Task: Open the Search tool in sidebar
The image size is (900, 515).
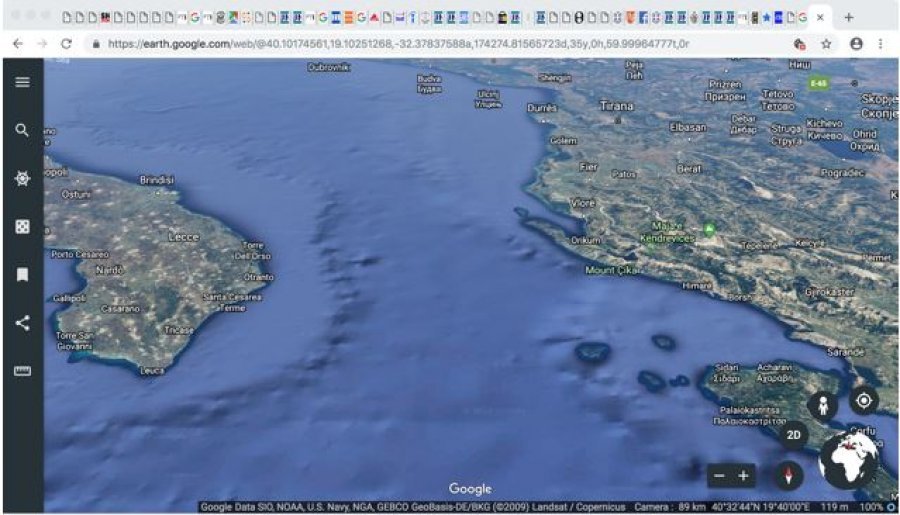Action: 22,130
